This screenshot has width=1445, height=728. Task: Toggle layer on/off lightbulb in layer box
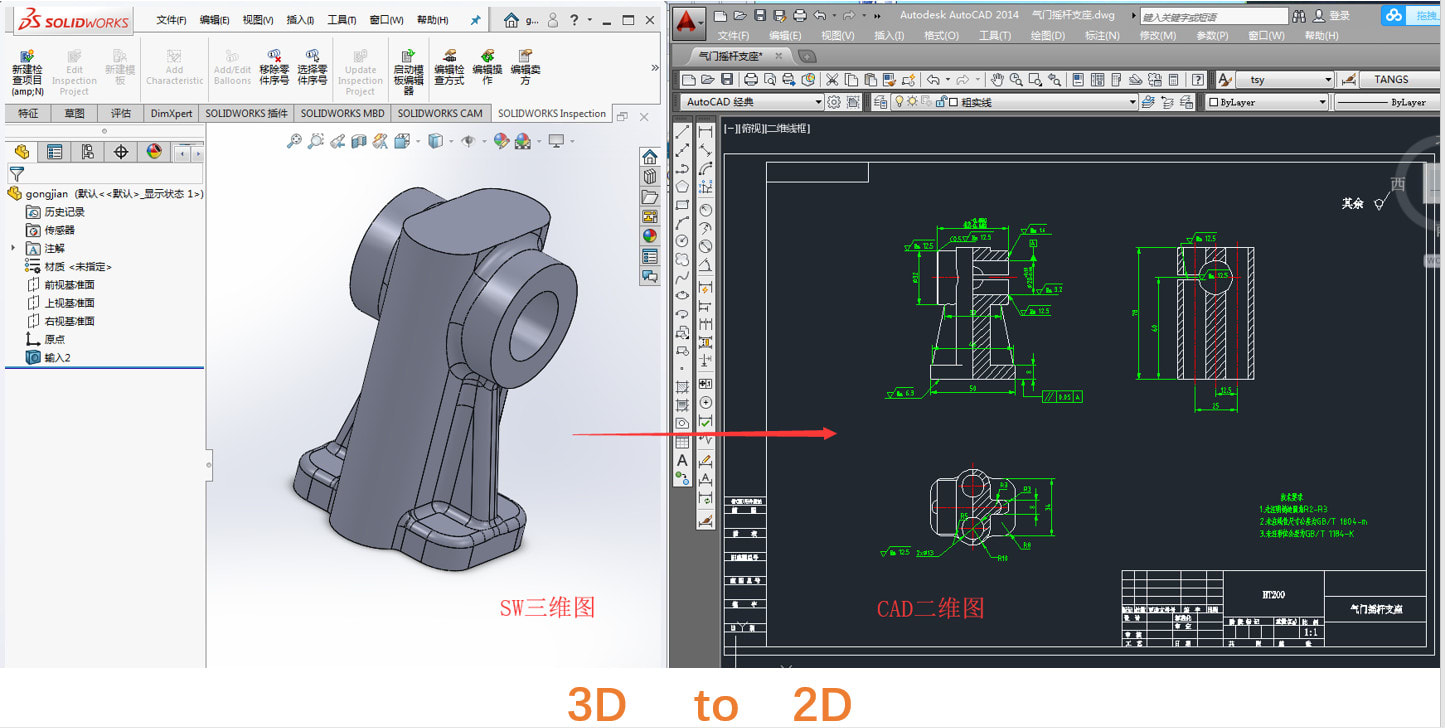(899, 102)
